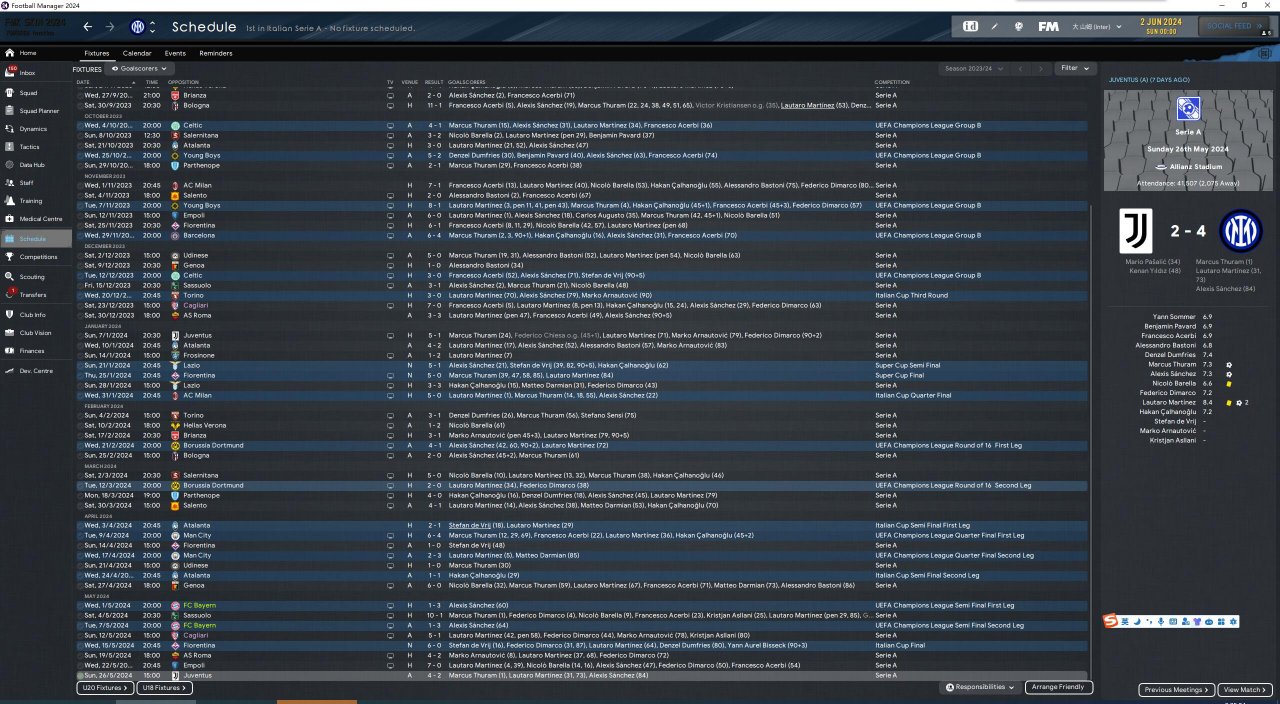Click the date 2 JUN 2024
The height and width of the screenshot is (704, 1280).
[x=1161, y=21]
